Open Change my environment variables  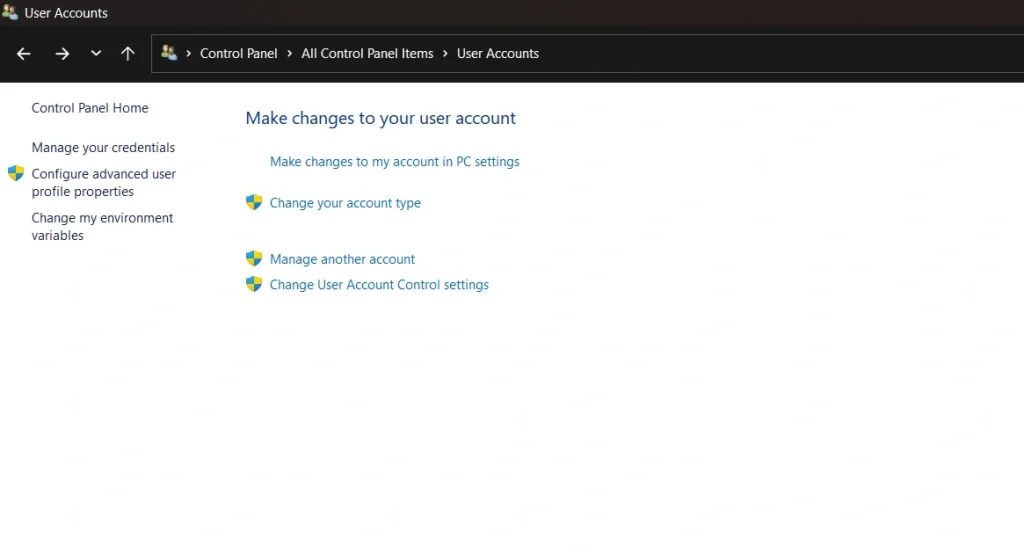102,227
